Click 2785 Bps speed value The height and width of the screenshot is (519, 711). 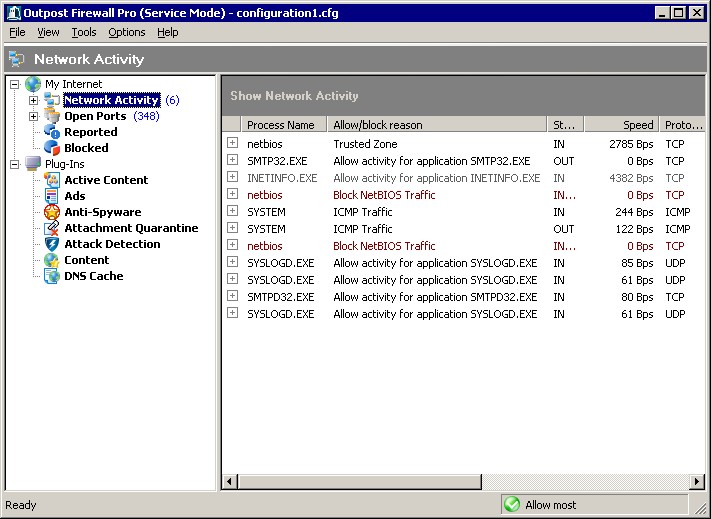click(631, 144)
